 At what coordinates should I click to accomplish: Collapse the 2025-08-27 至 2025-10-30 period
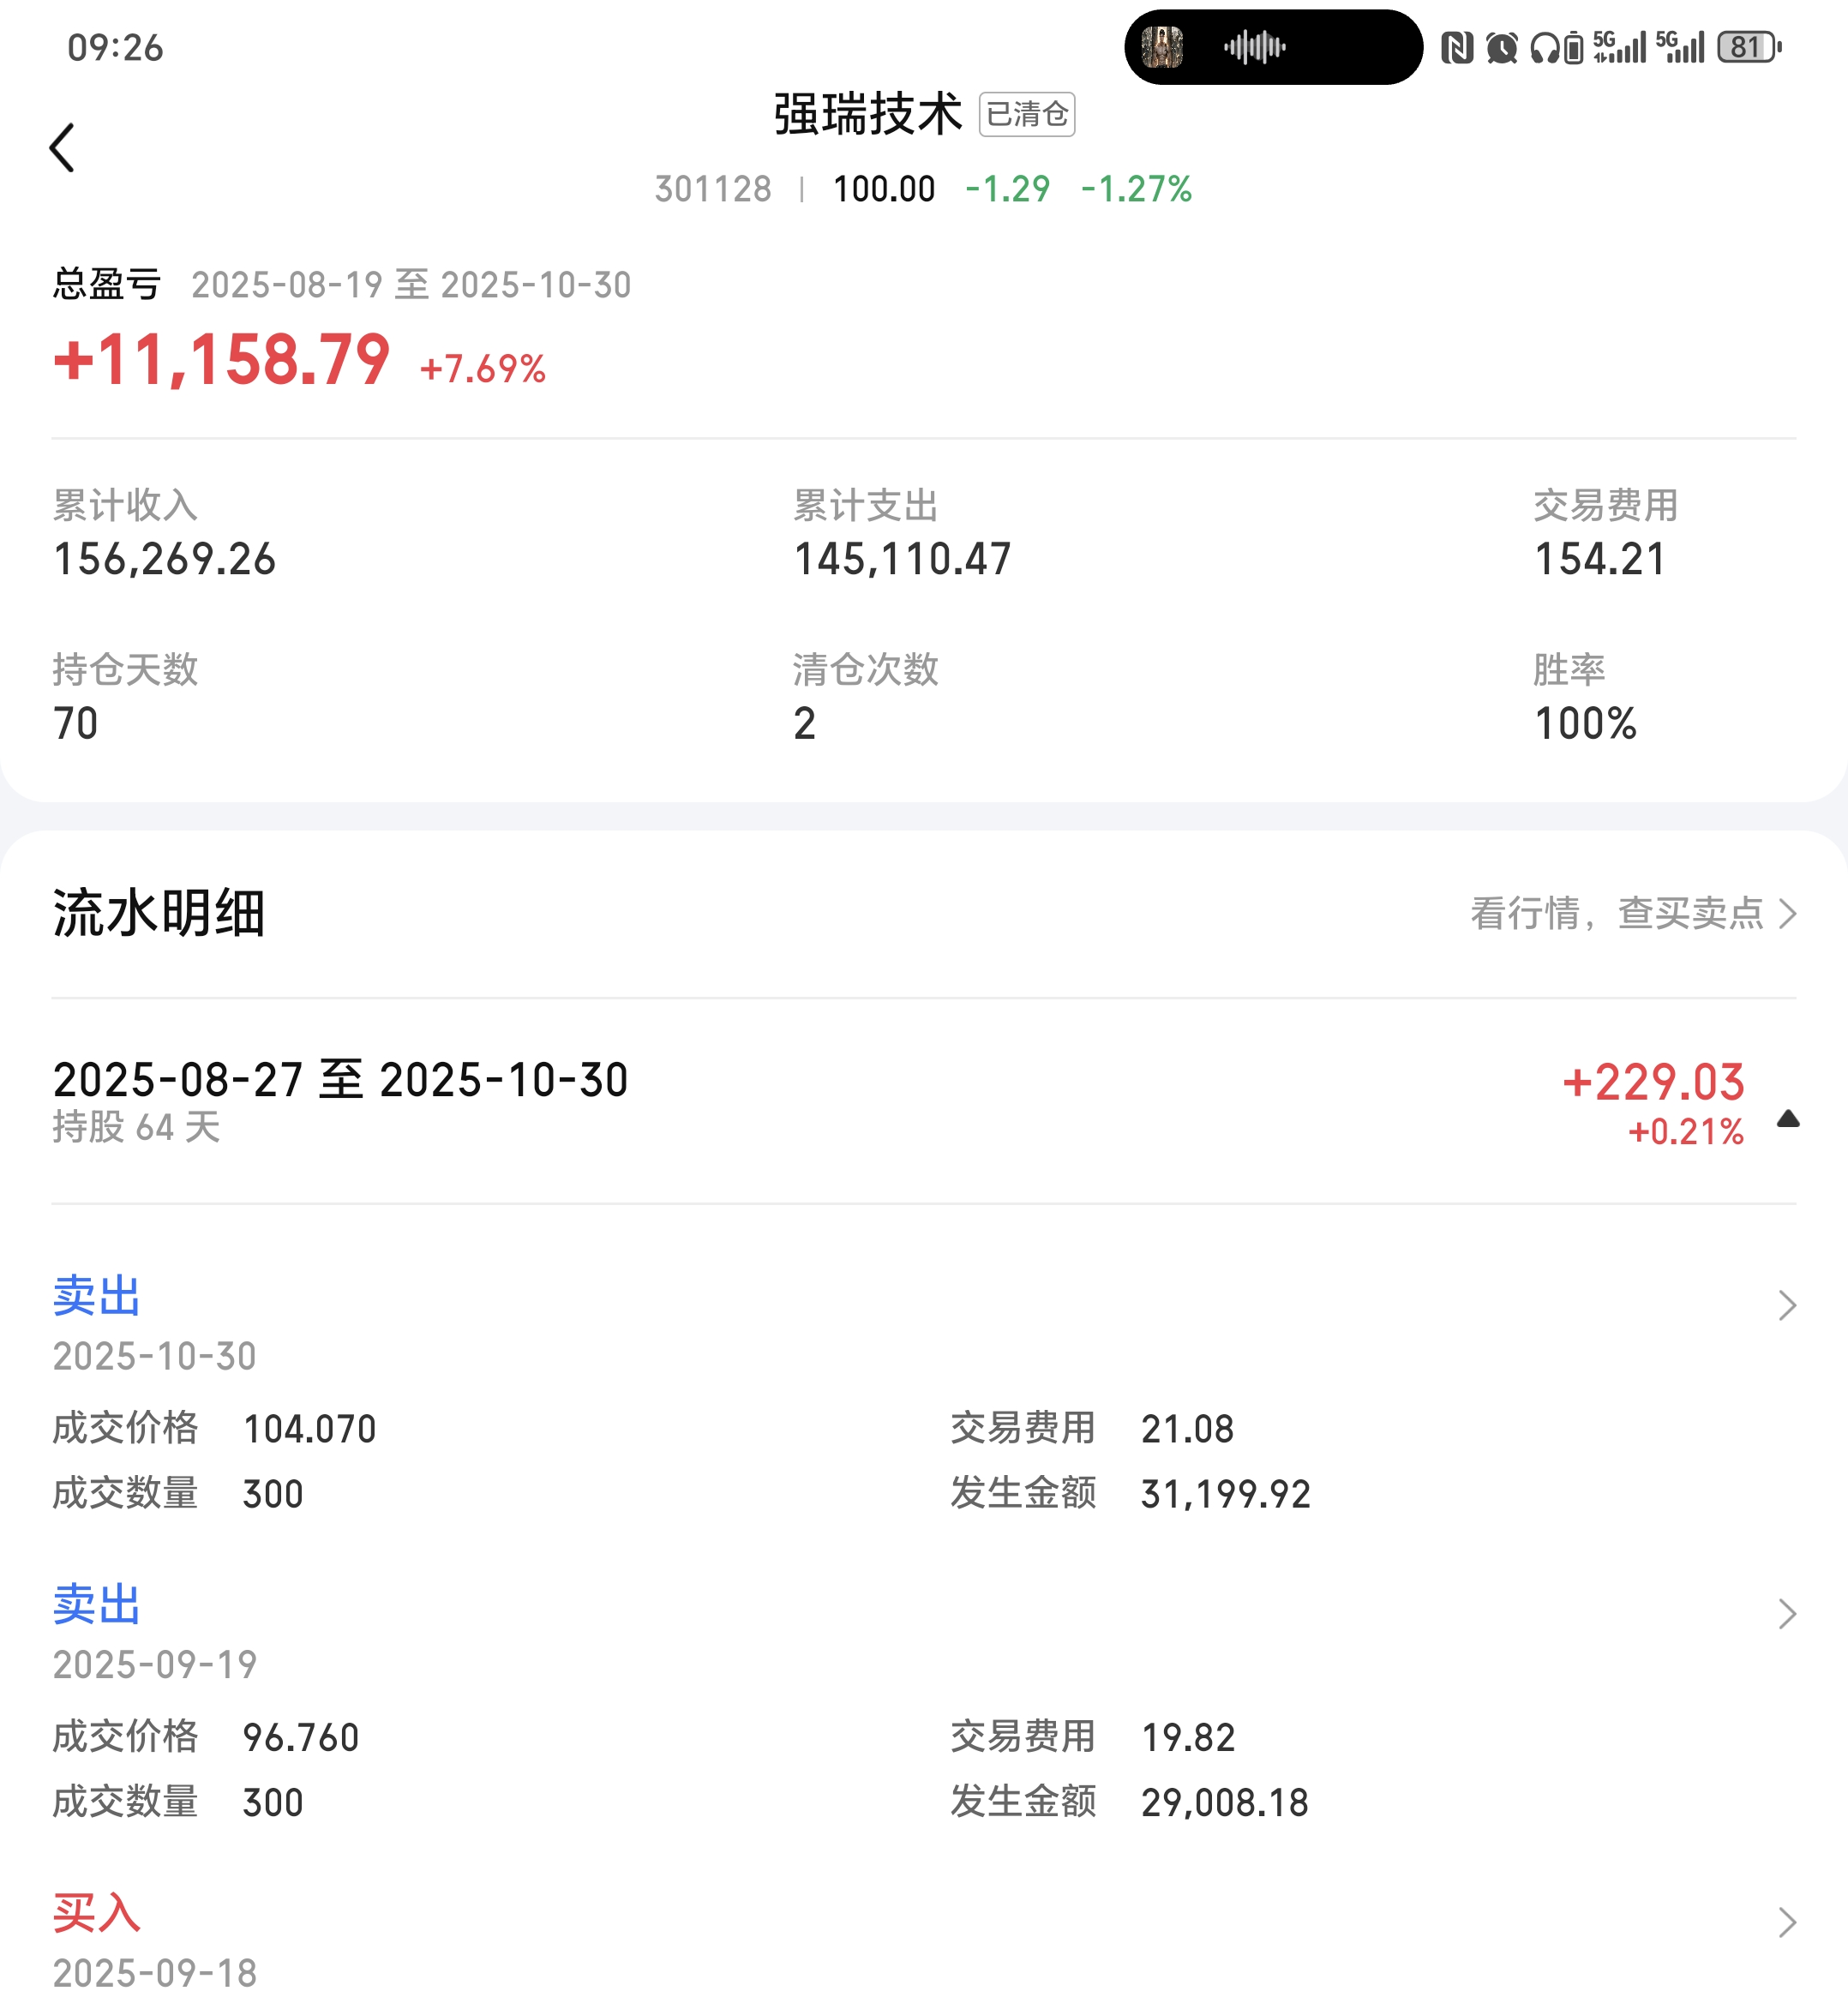pyautogui.click(x=1788, y=1119)
